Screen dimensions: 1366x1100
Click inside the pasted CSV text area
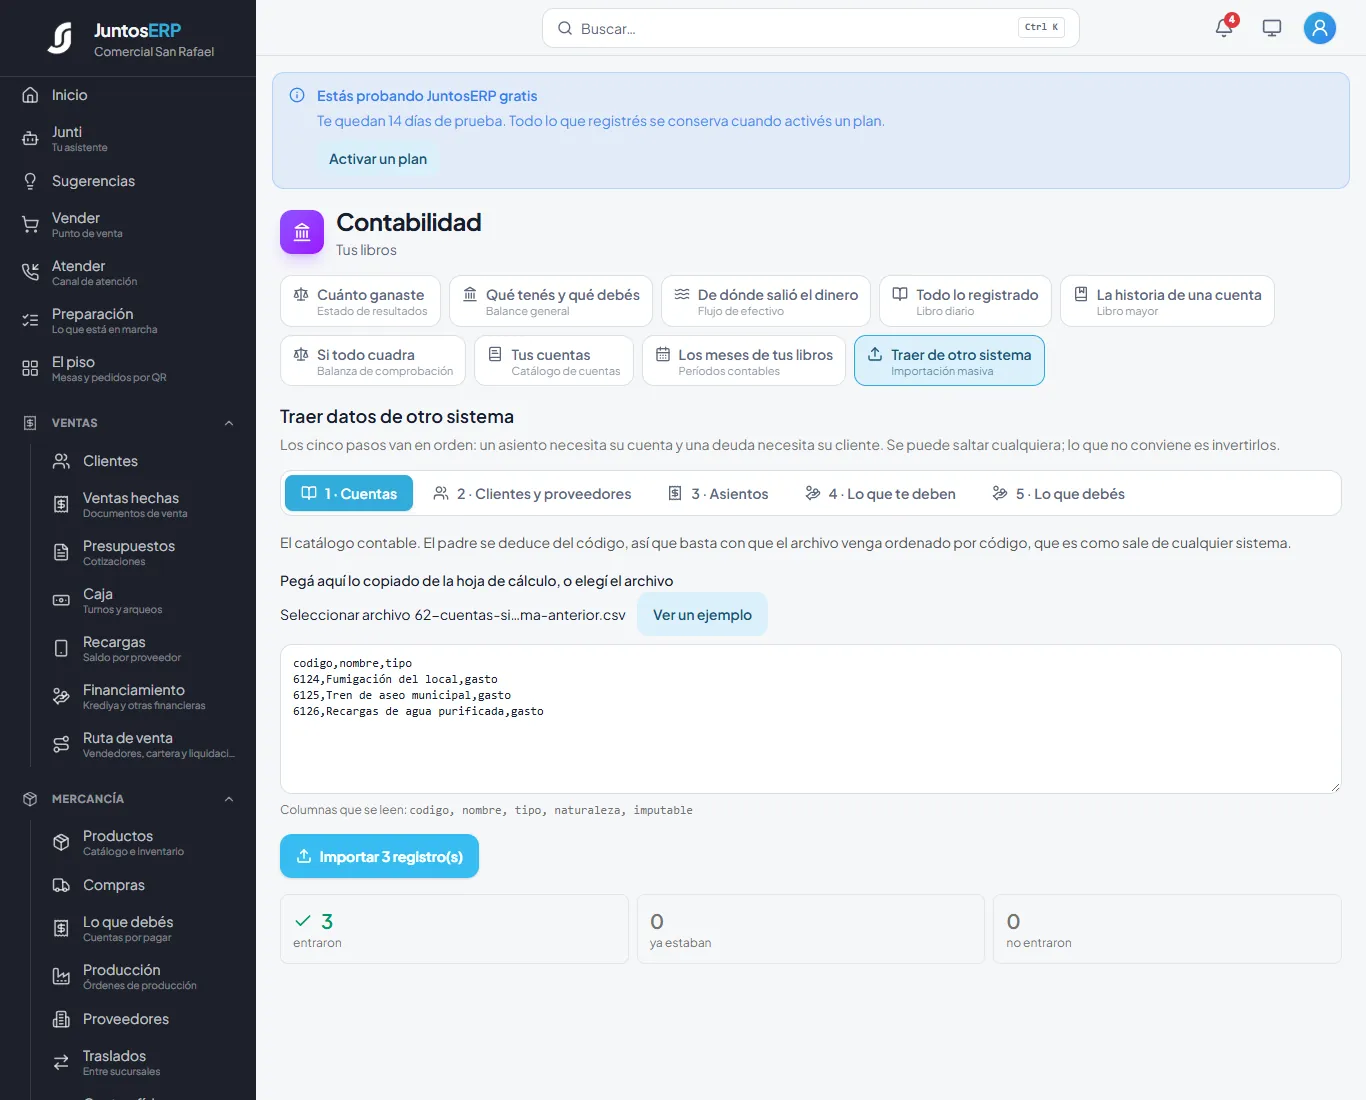[810, 719]
